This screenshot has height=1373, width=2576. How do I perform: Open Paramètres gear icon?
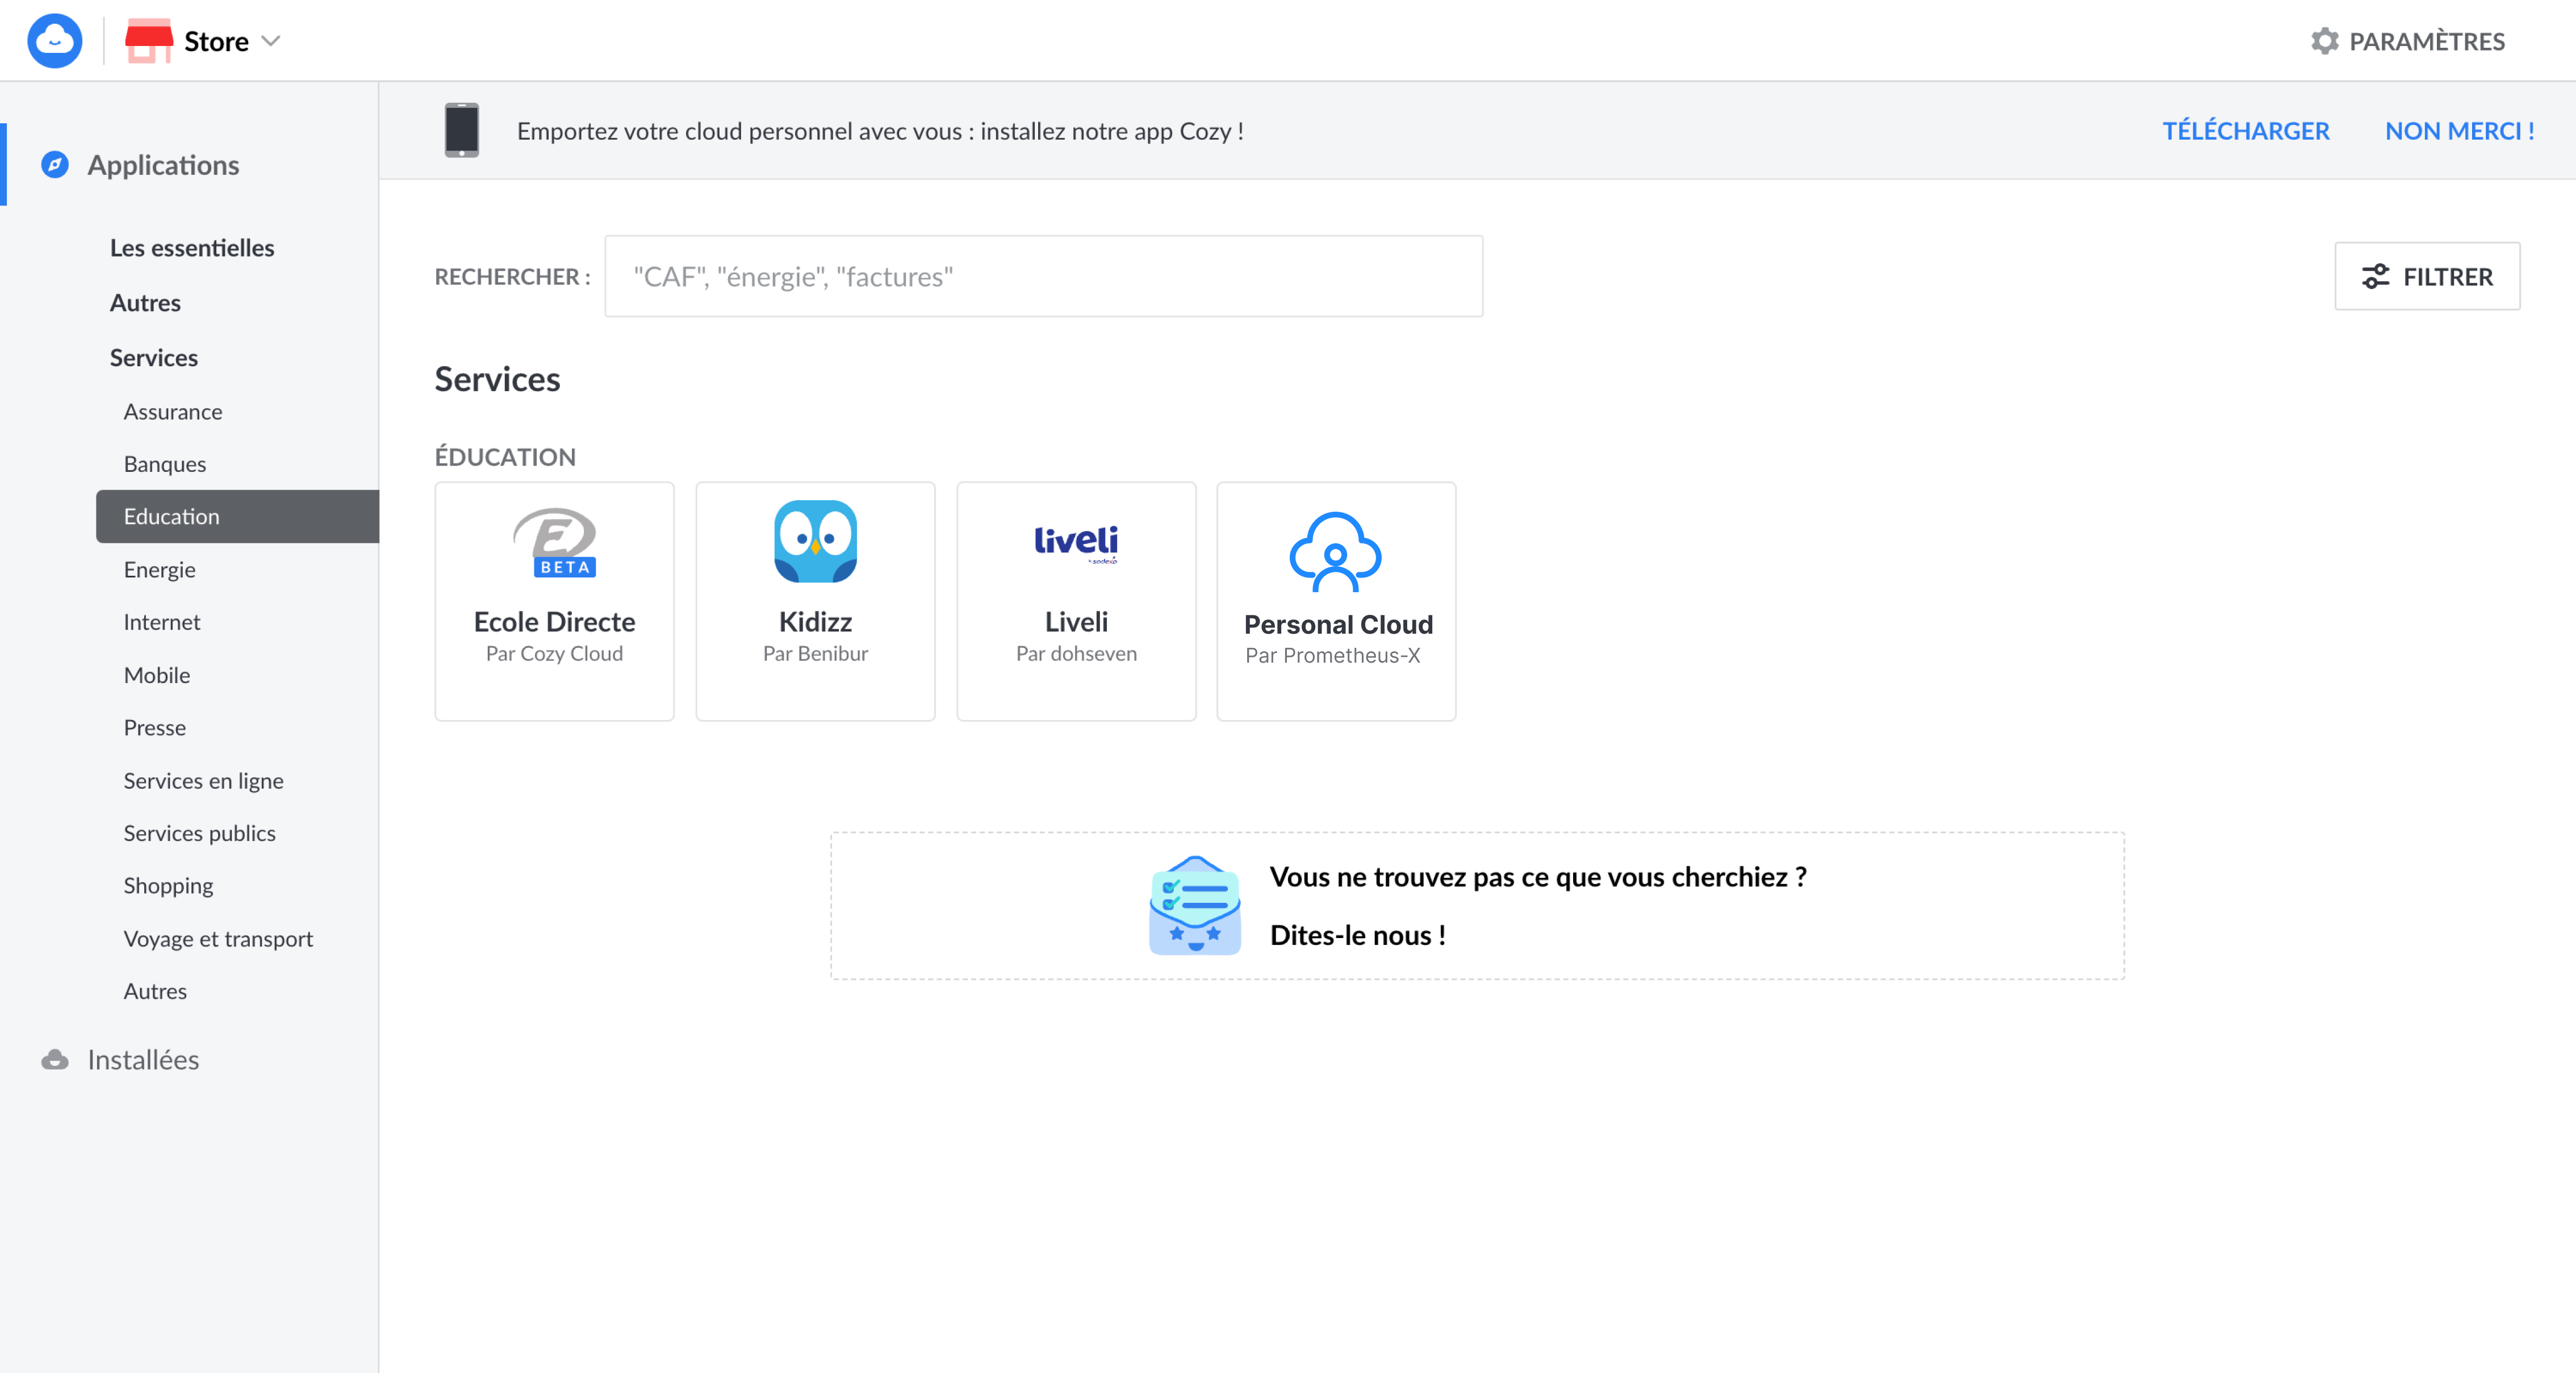click(2324, 41)
